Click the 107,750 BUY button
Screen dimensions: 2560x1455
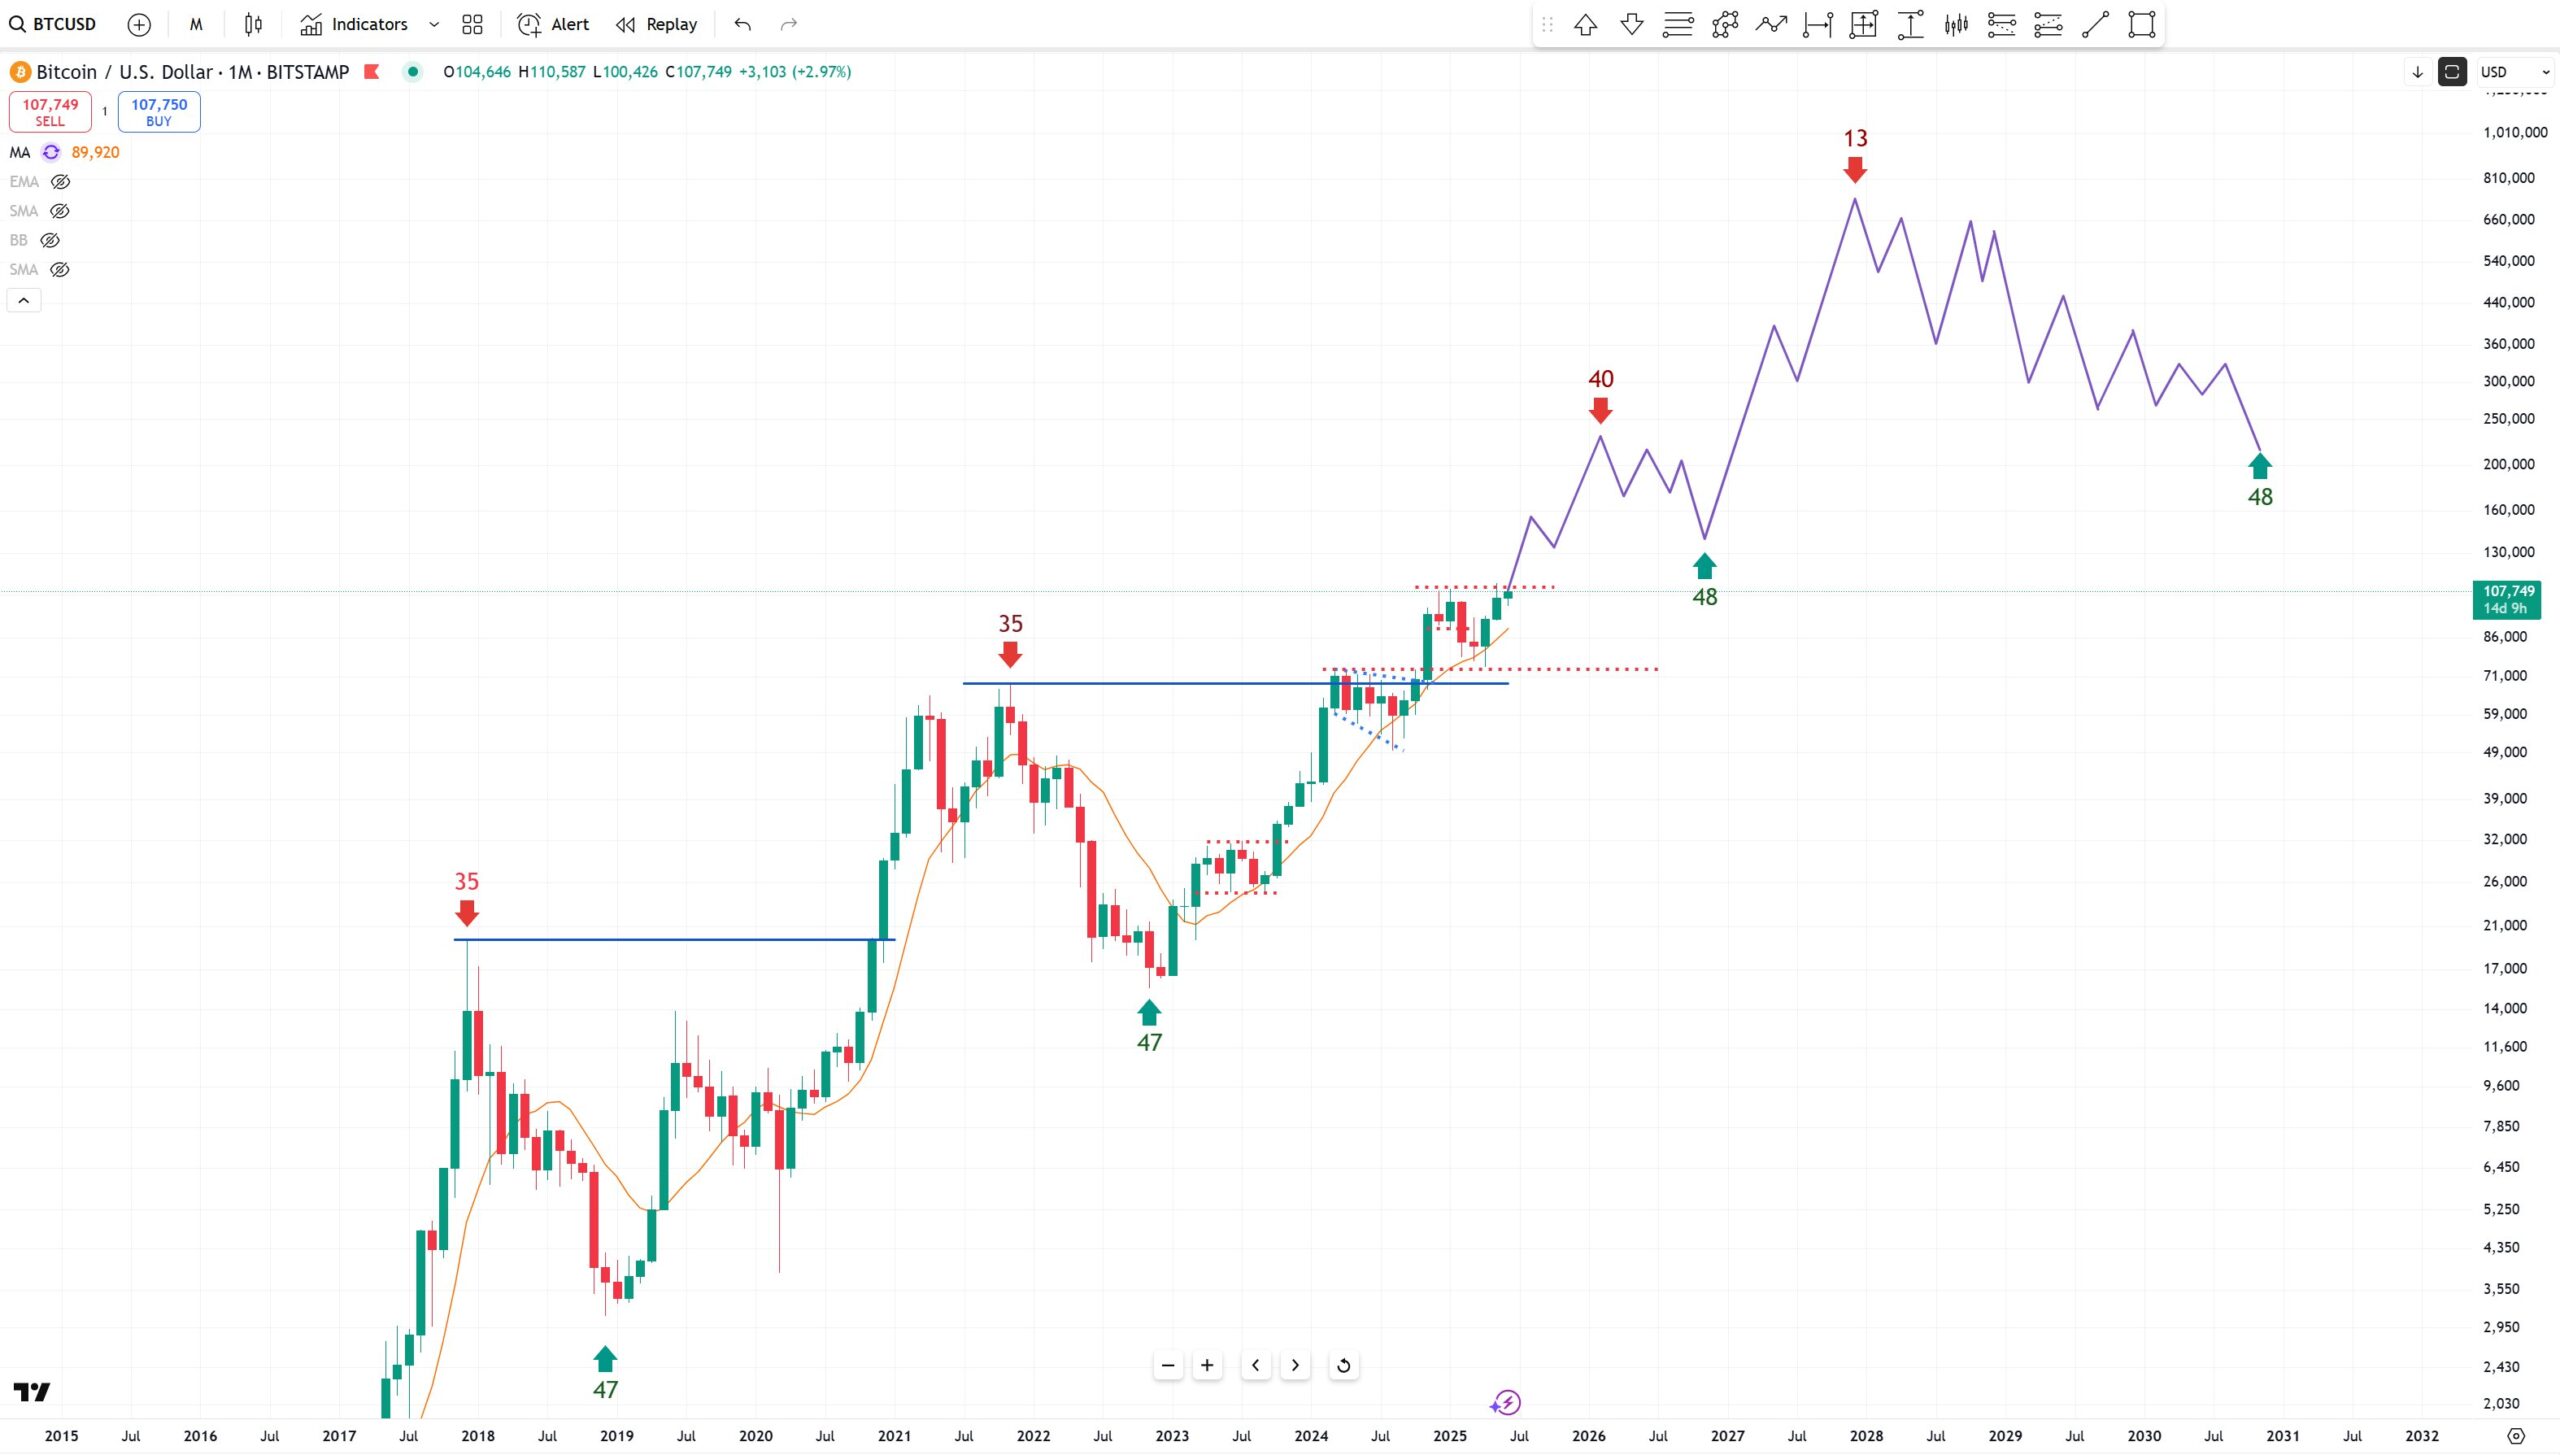pos(159,112)
